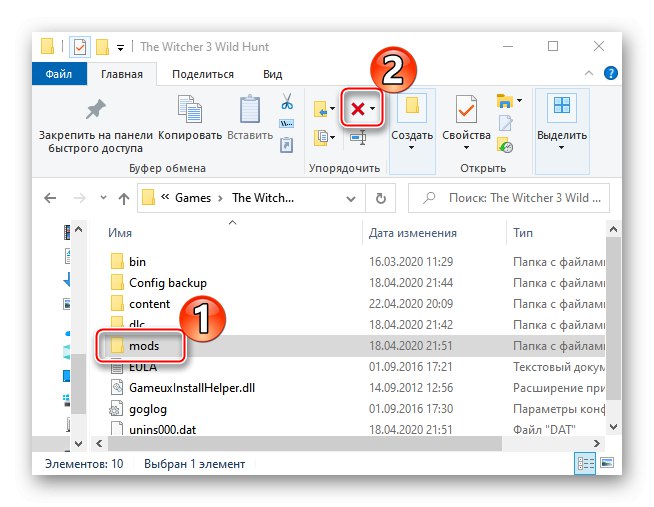Click the Paste shortcut icon
Viewport: 654px width, 507px height.
pos(287,145)
